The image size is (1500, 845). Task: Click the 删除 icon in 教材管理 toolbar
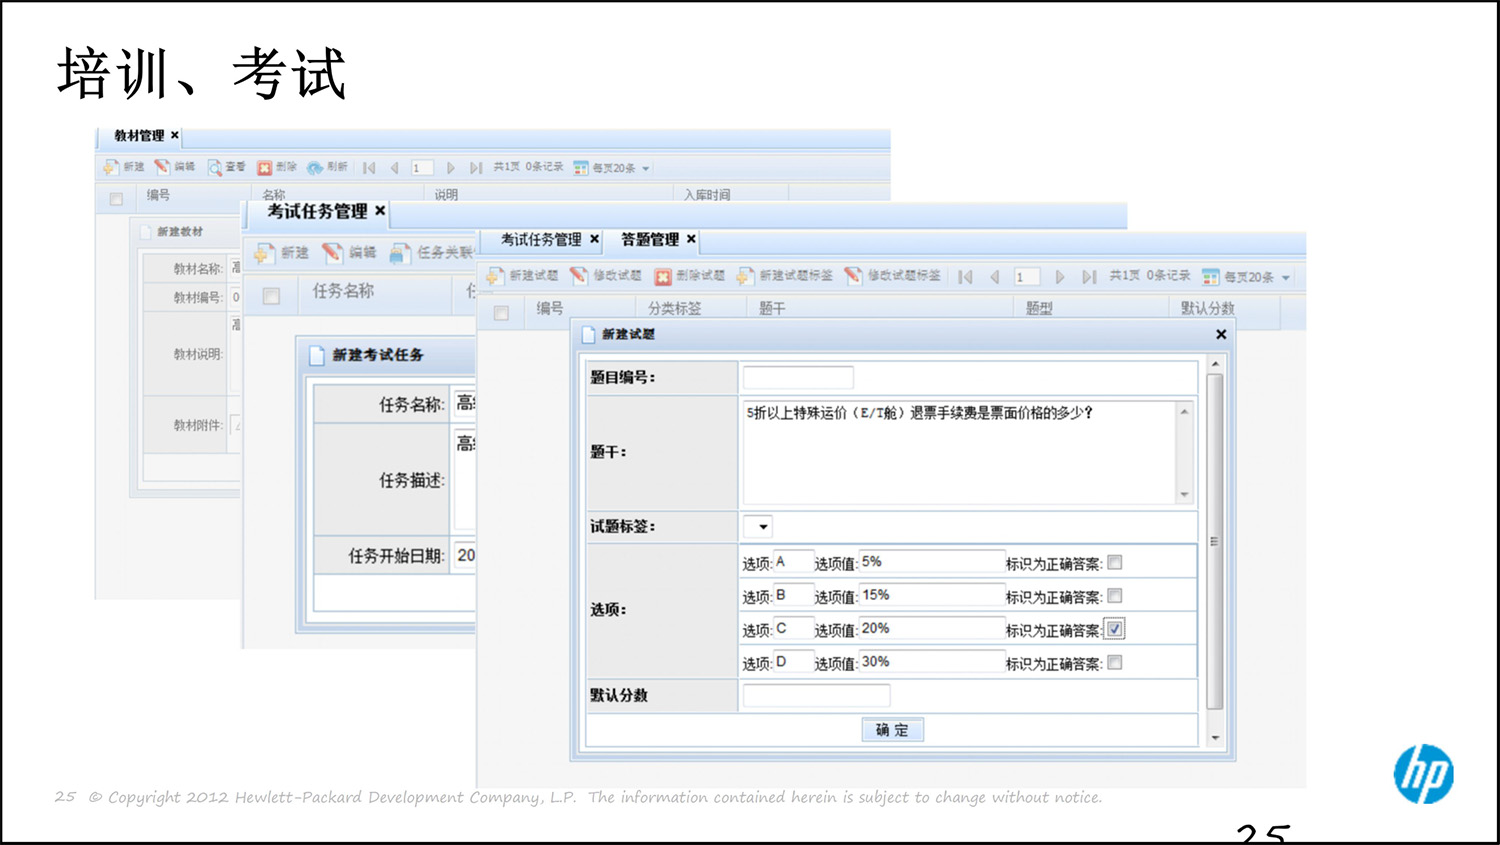[x=265, y=167]
